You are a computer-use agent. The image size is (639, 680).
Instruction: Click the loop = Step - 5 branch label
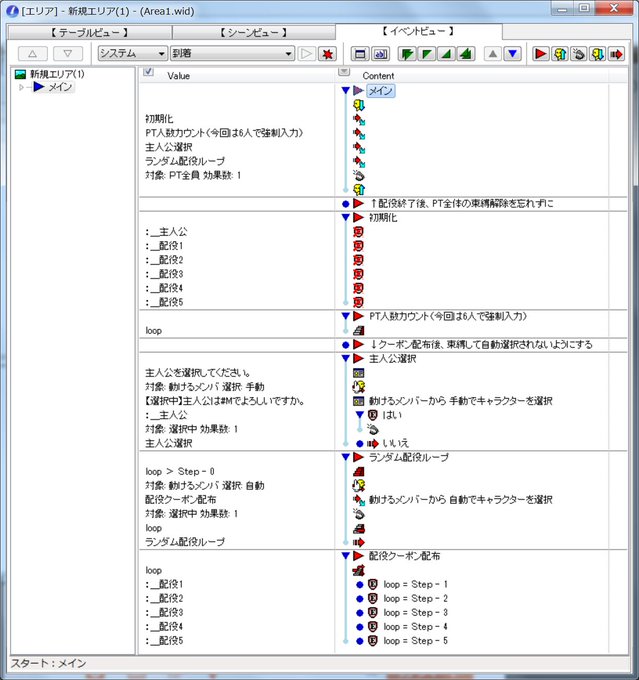pos(415,641)
